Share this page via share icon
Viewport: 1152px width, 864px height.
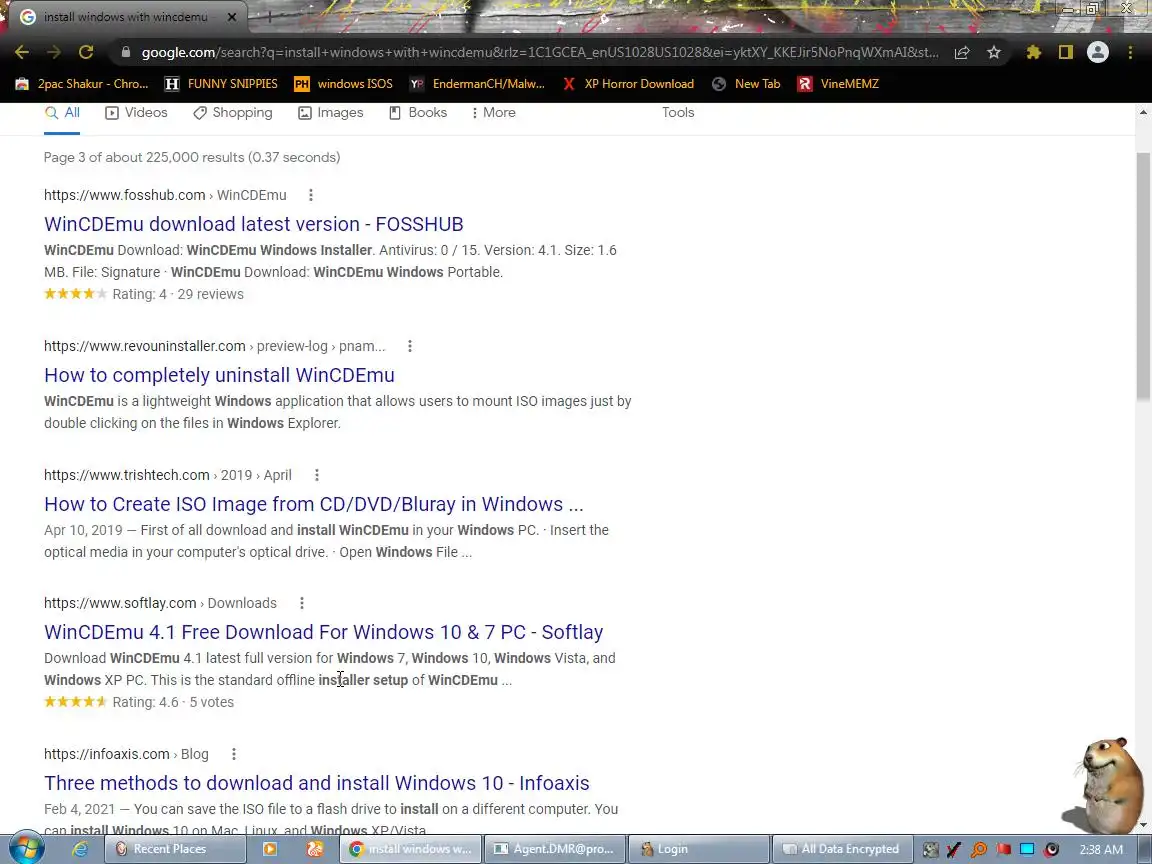pyautogui.click(x=962, y=52)
